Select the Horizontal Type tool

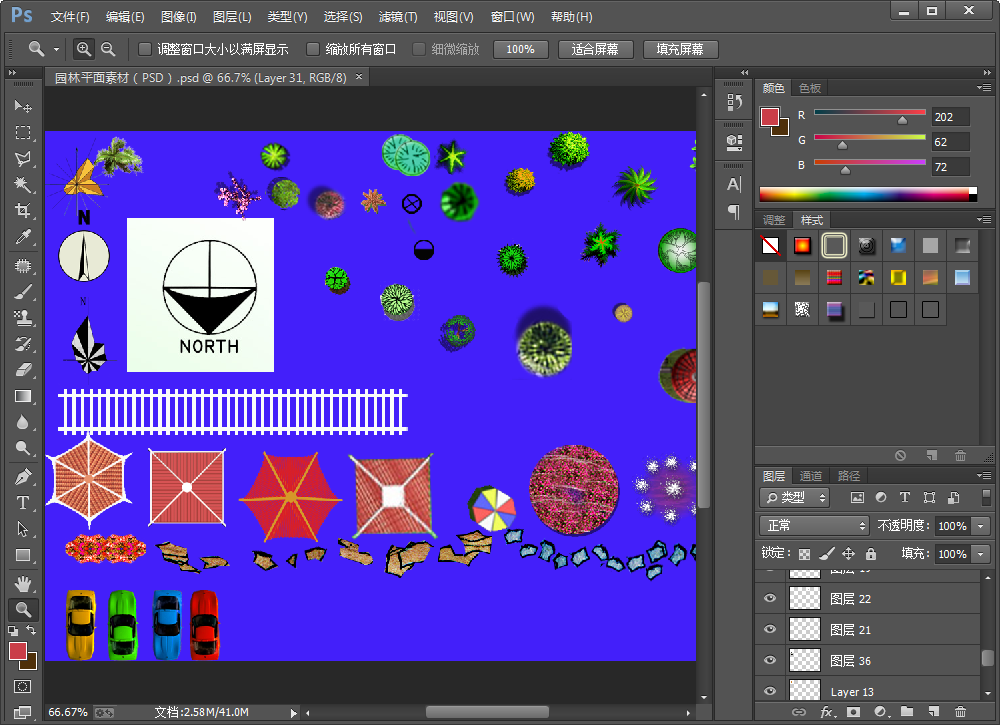(23, 503)
